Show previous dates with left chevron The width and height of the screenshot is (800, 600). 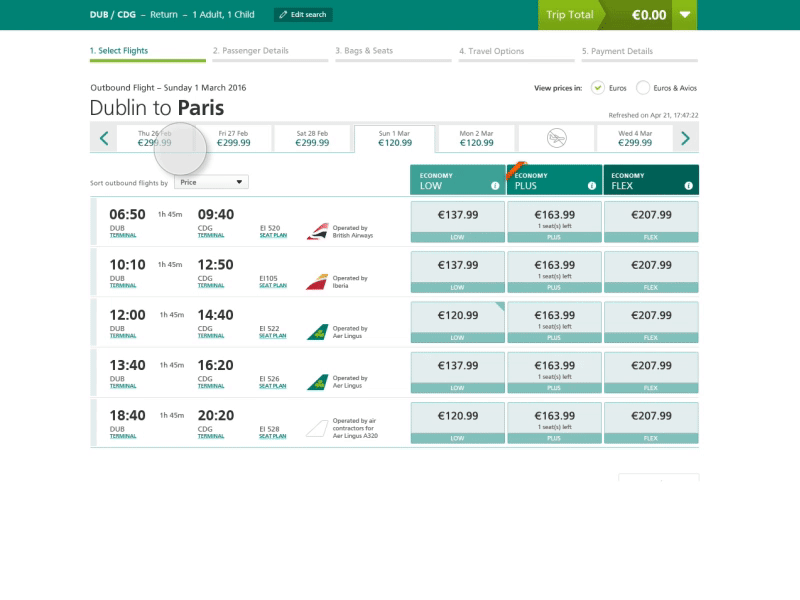click(x=104, y=138)
